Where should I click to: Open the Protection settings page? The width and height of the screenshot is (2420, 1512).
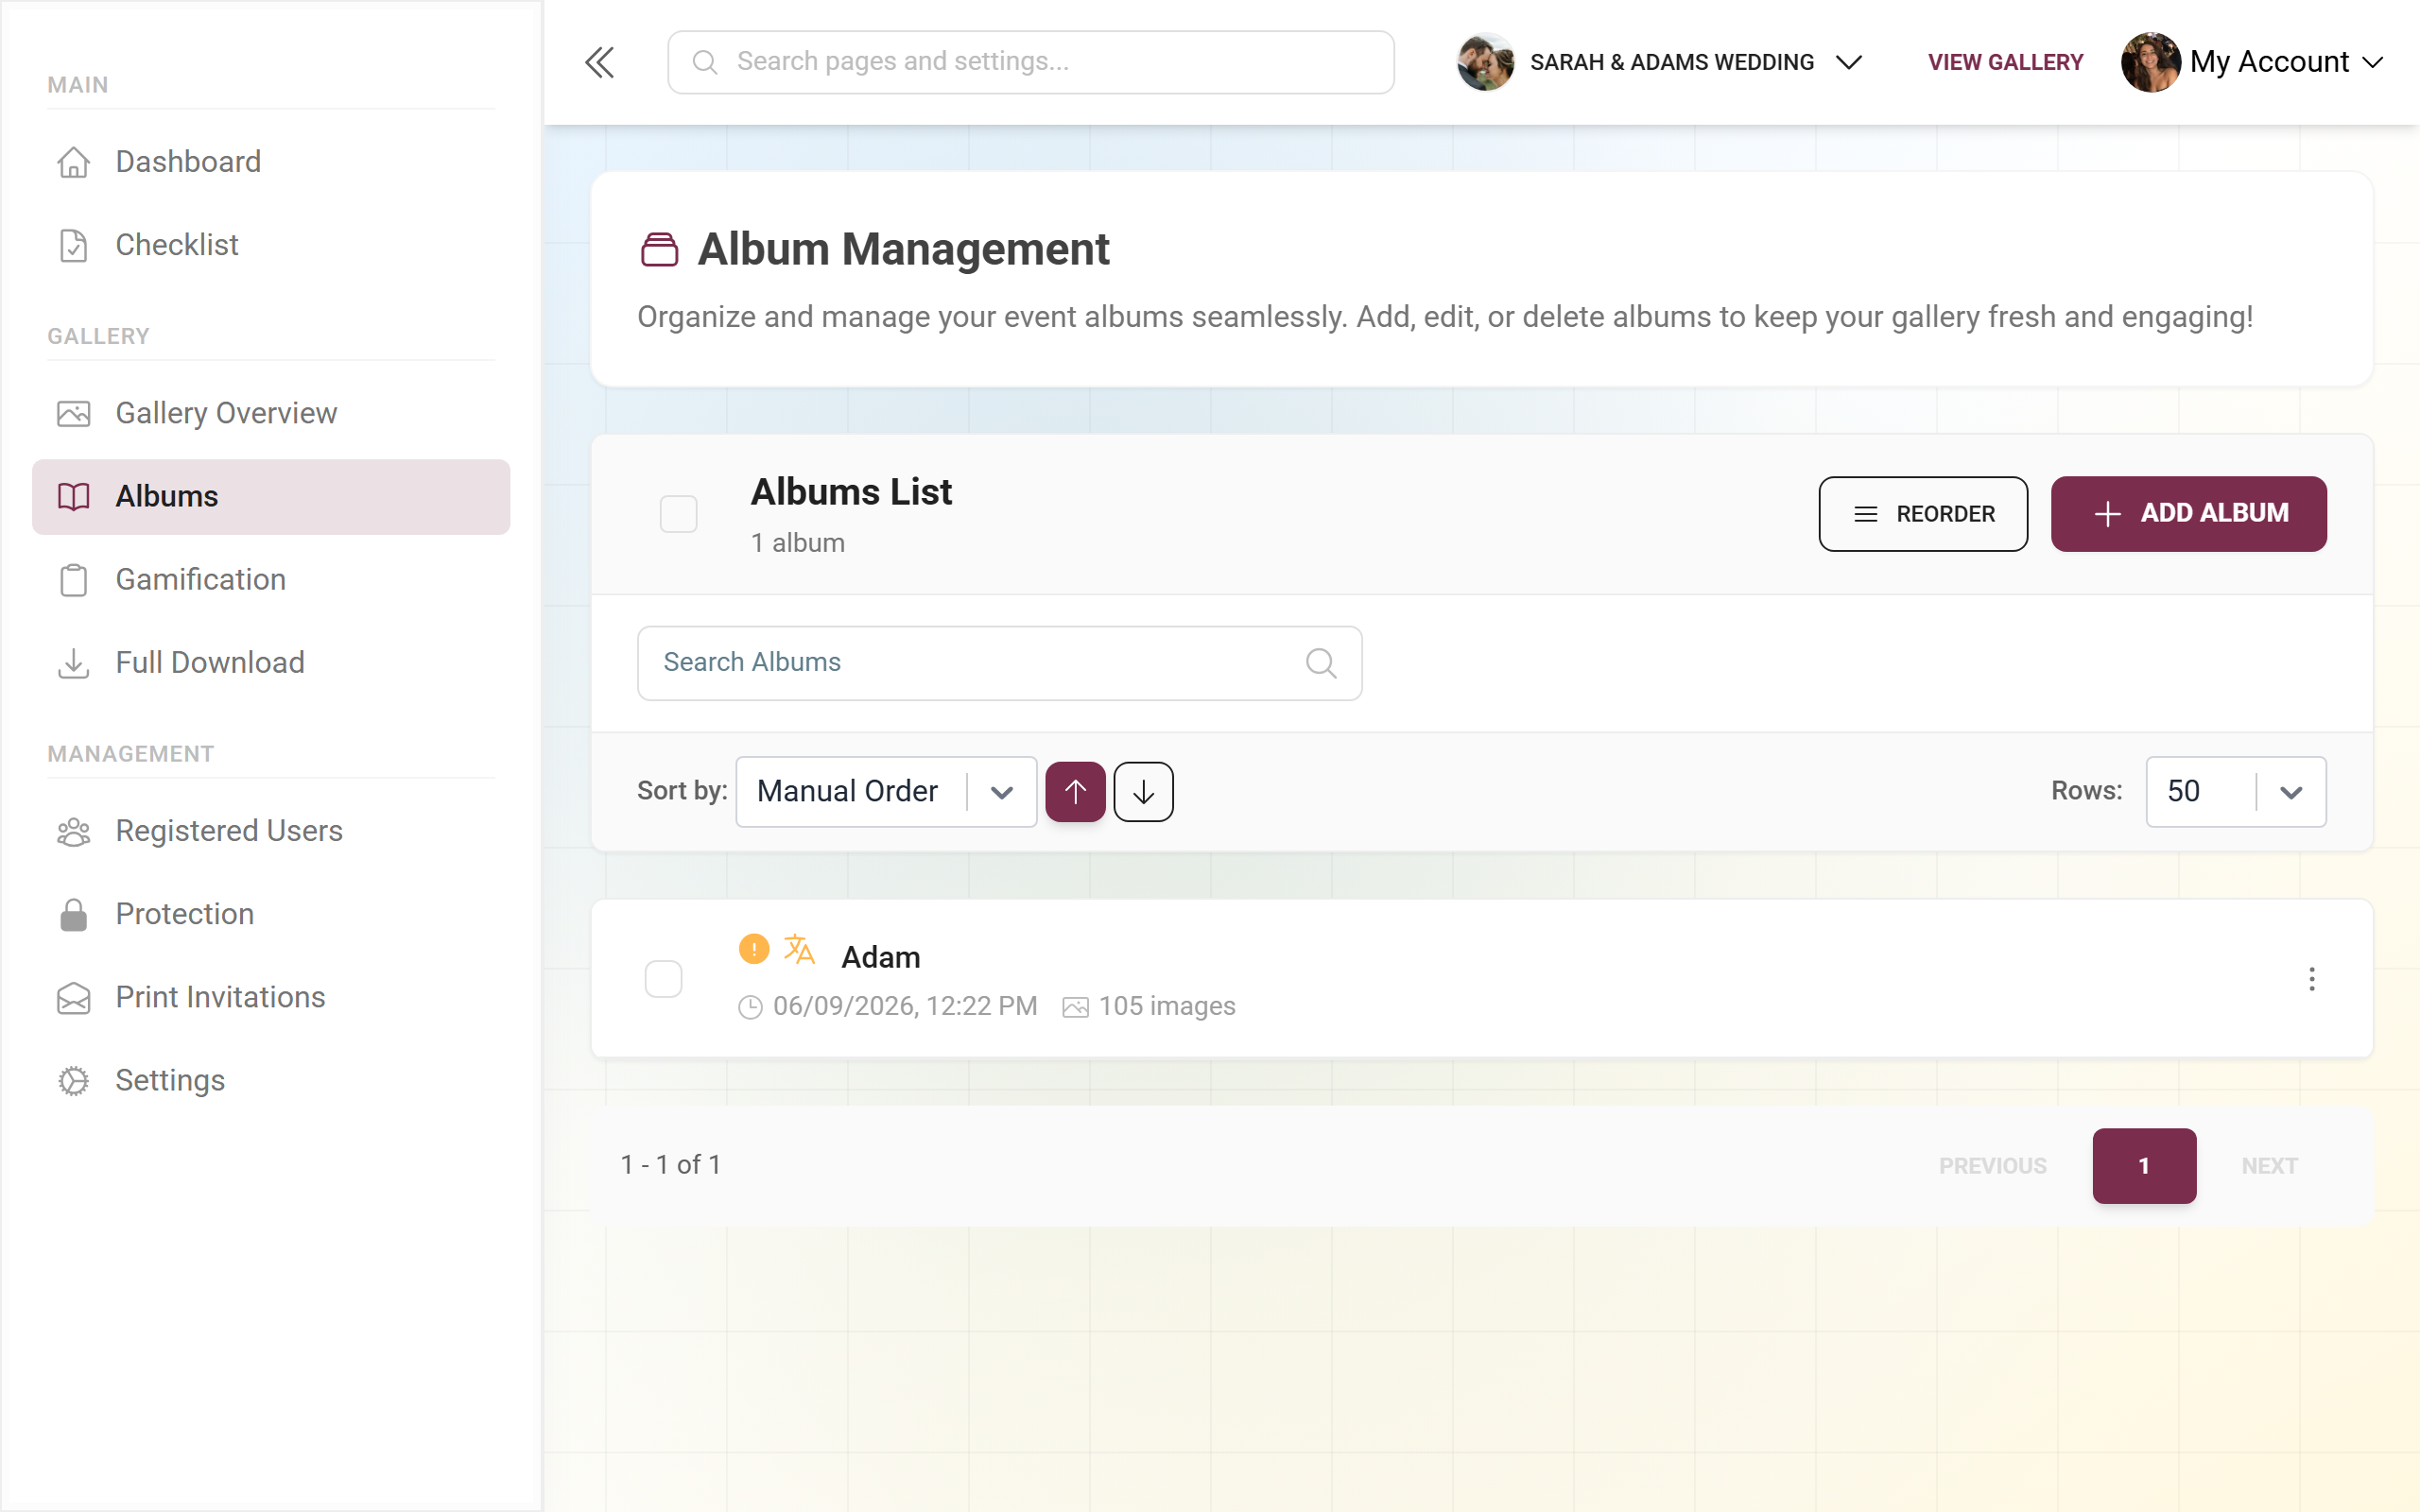pos(271,914)
